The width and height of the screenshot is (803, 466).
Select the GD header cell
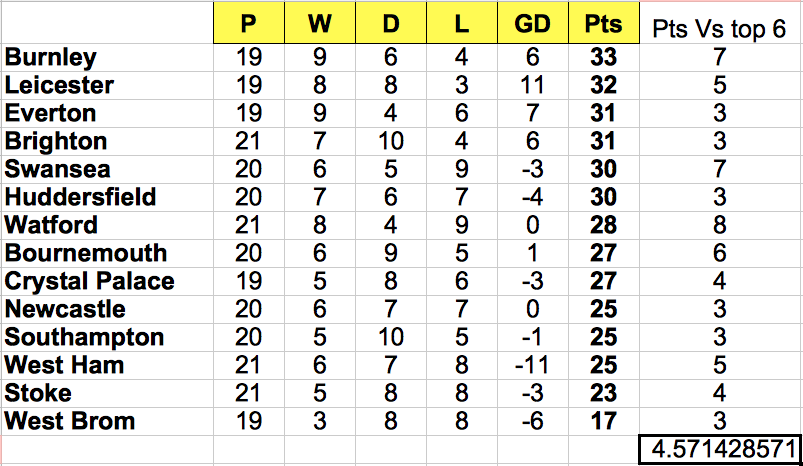point(533,23)
